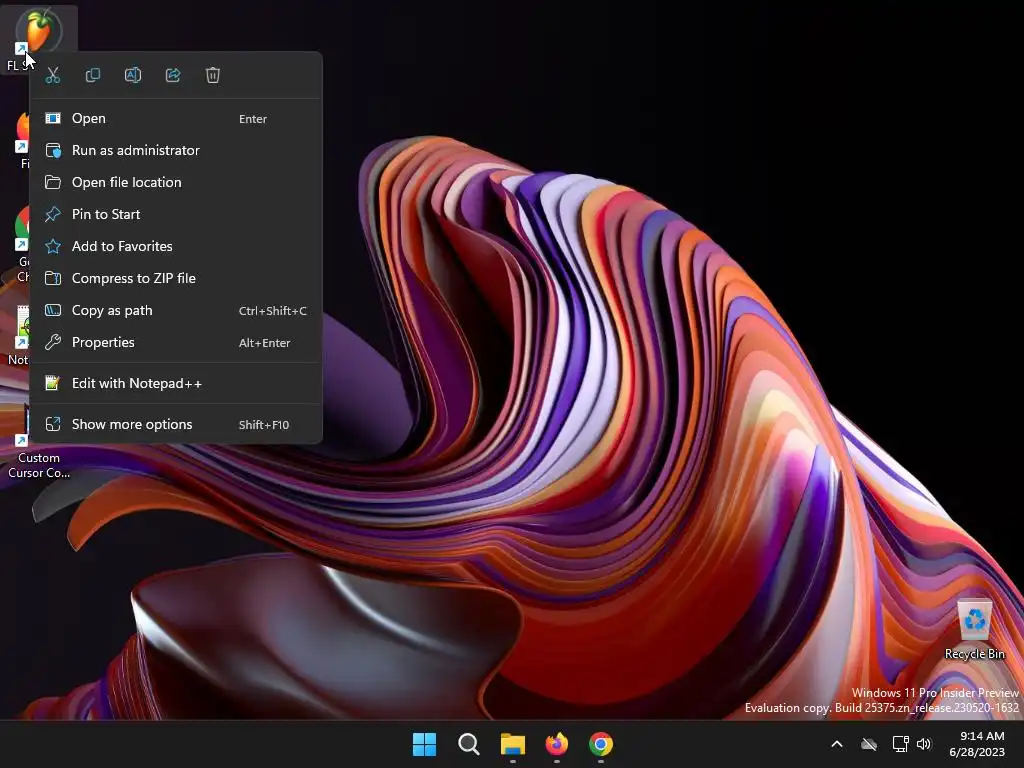Launch Google Chrome from the taskbar
The height and width of the screenshot is (768, 1024).
601,744
